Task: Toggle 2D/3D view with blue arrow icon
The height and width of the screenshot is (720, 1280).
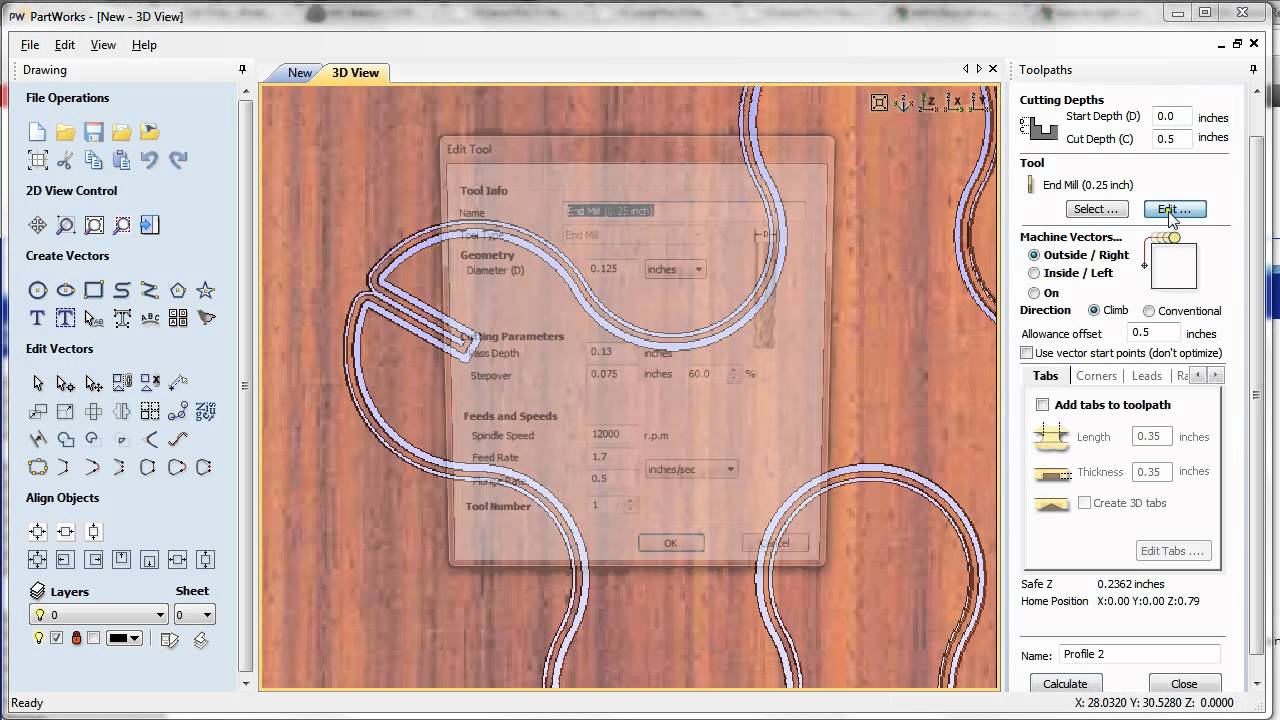Action: tap(149, 225)
